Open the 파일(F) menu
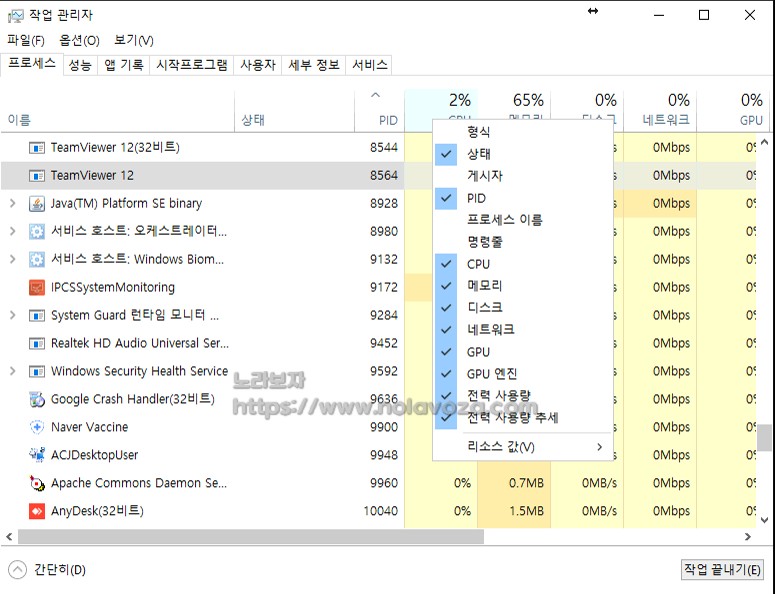This screenshot has width=775, height=594. pyautogui.click(x=26, y=41)
